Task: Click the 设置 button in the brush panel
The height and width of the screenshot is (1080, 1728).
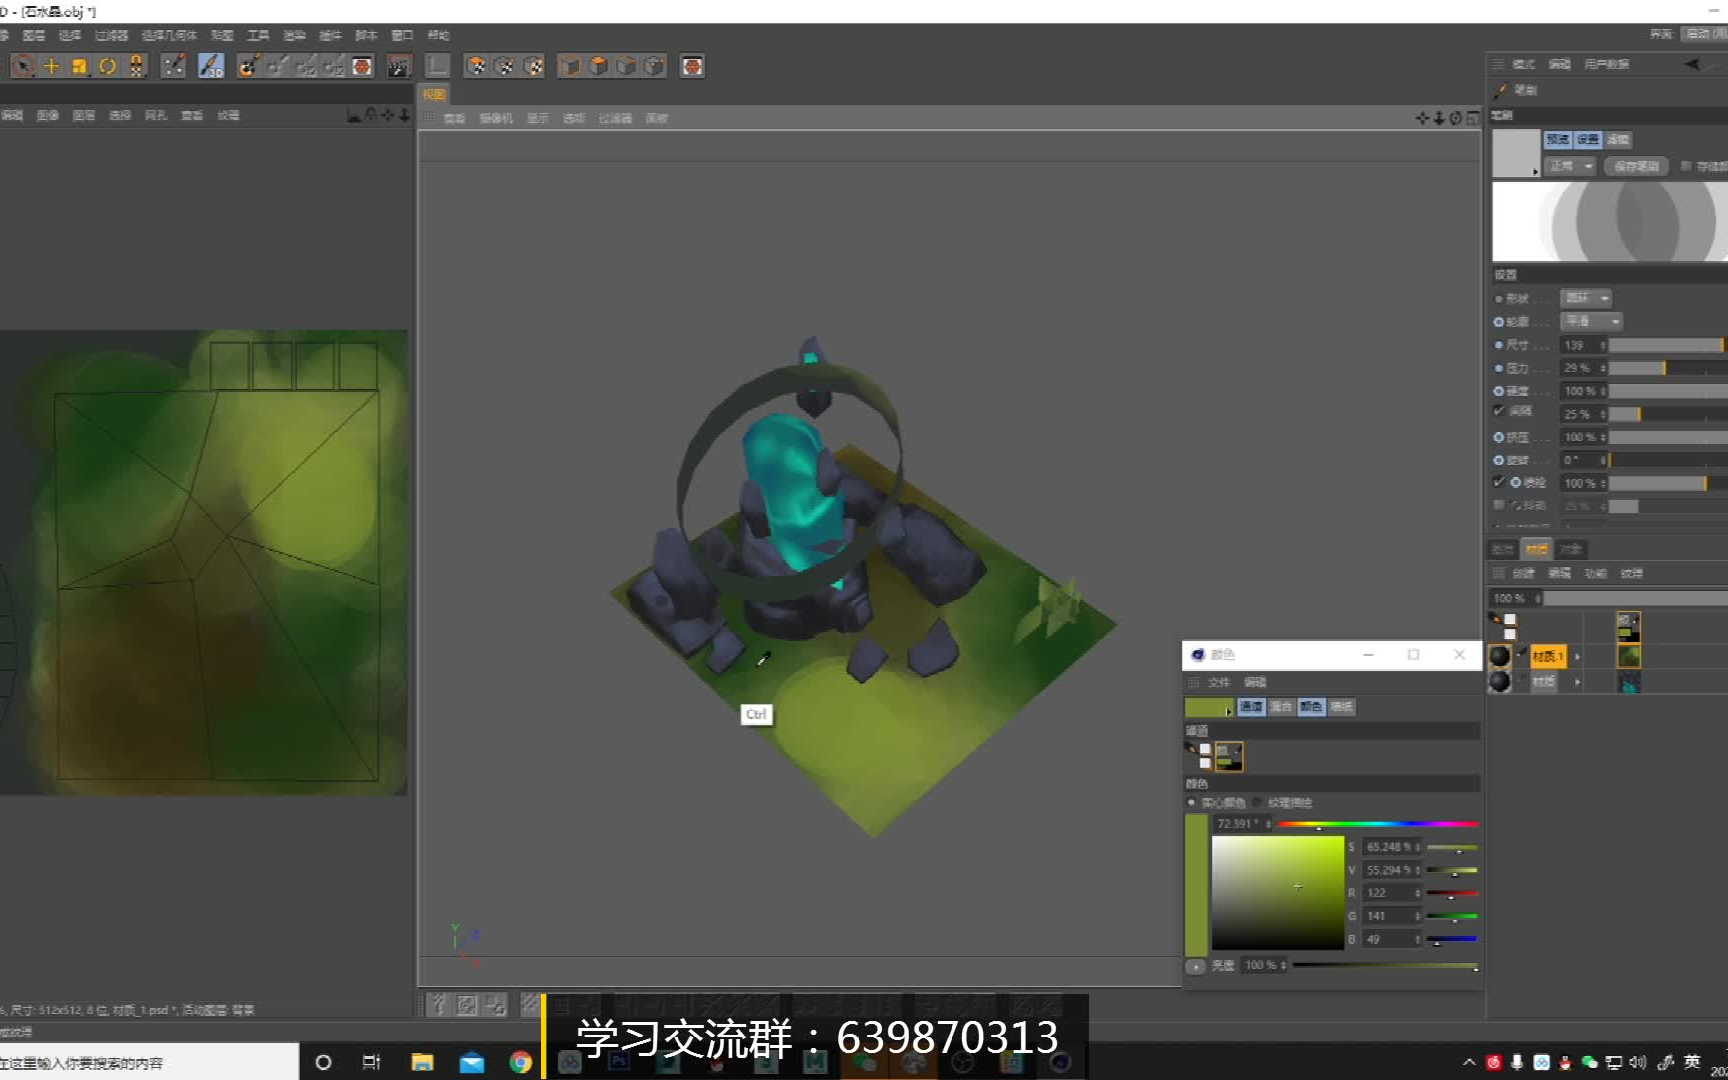Action: [x=1587, y=139]
